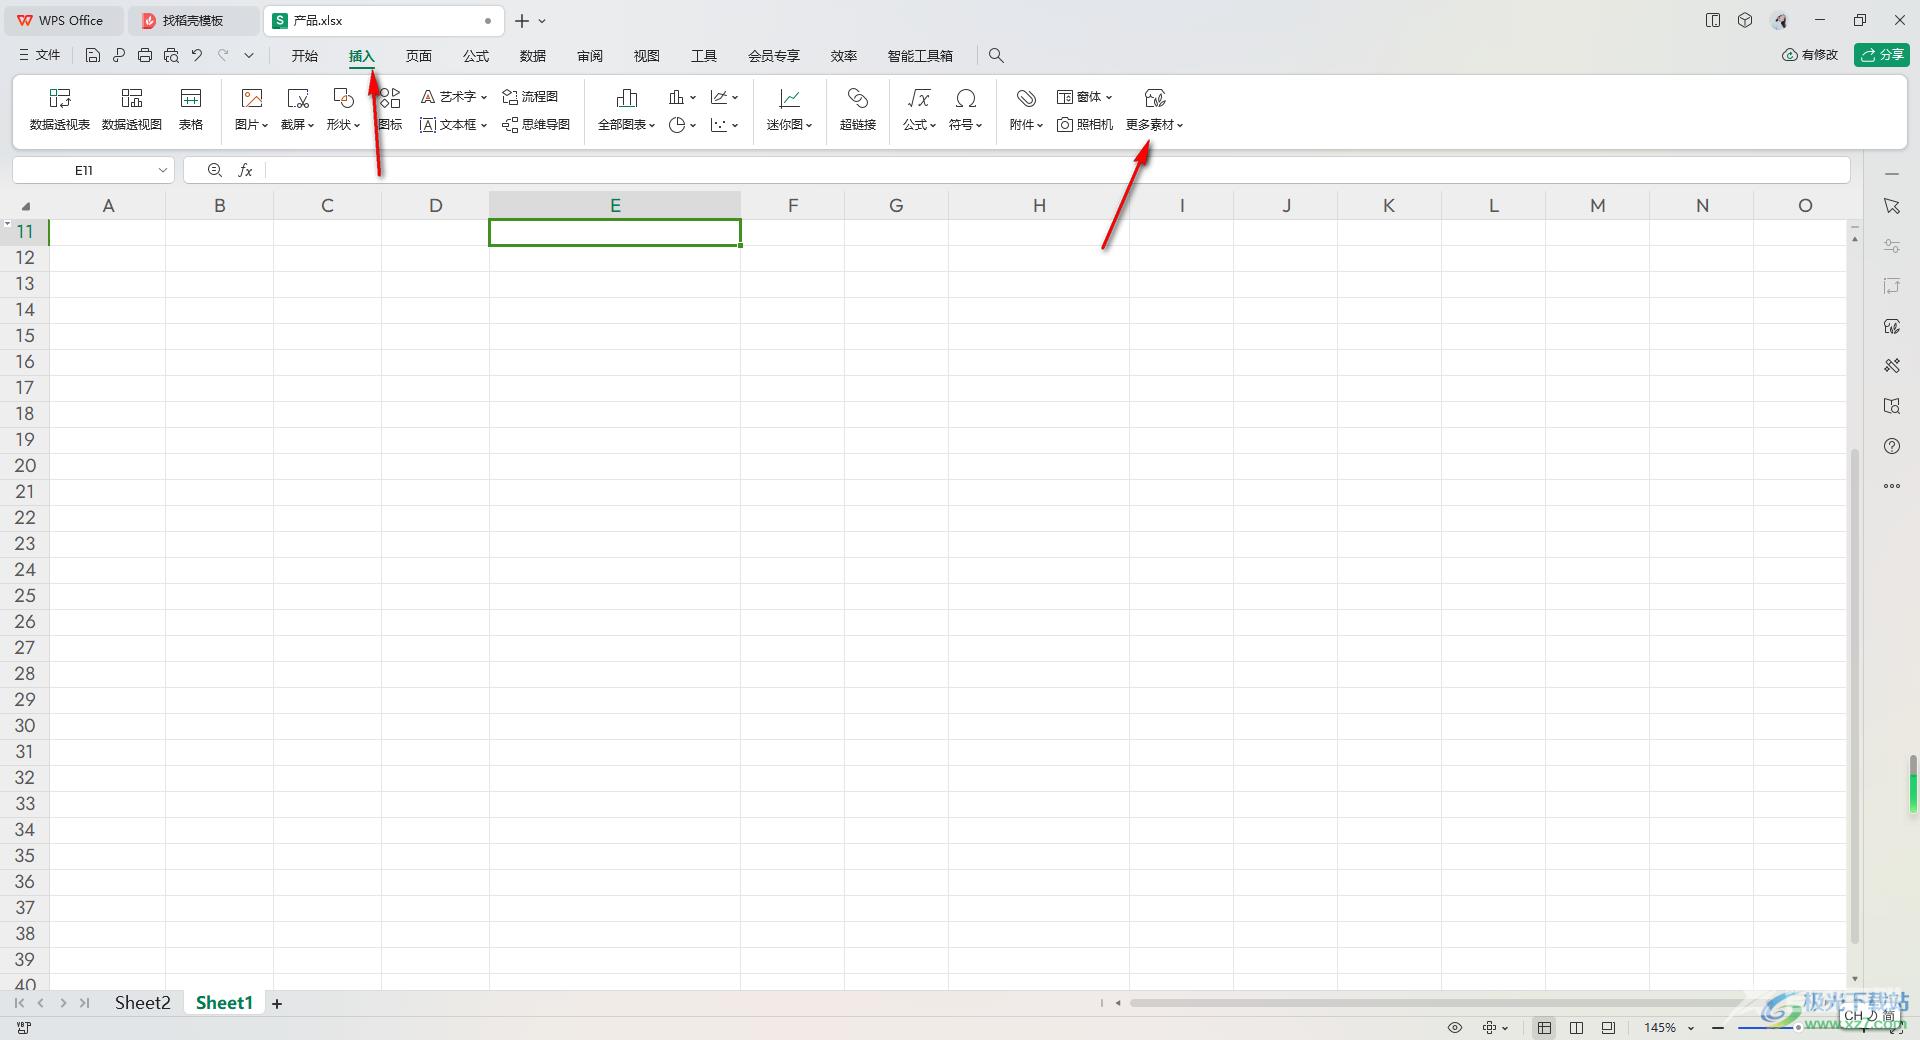Open the 文件 File menu
Screen dimensions: 1920x1040
40,56
